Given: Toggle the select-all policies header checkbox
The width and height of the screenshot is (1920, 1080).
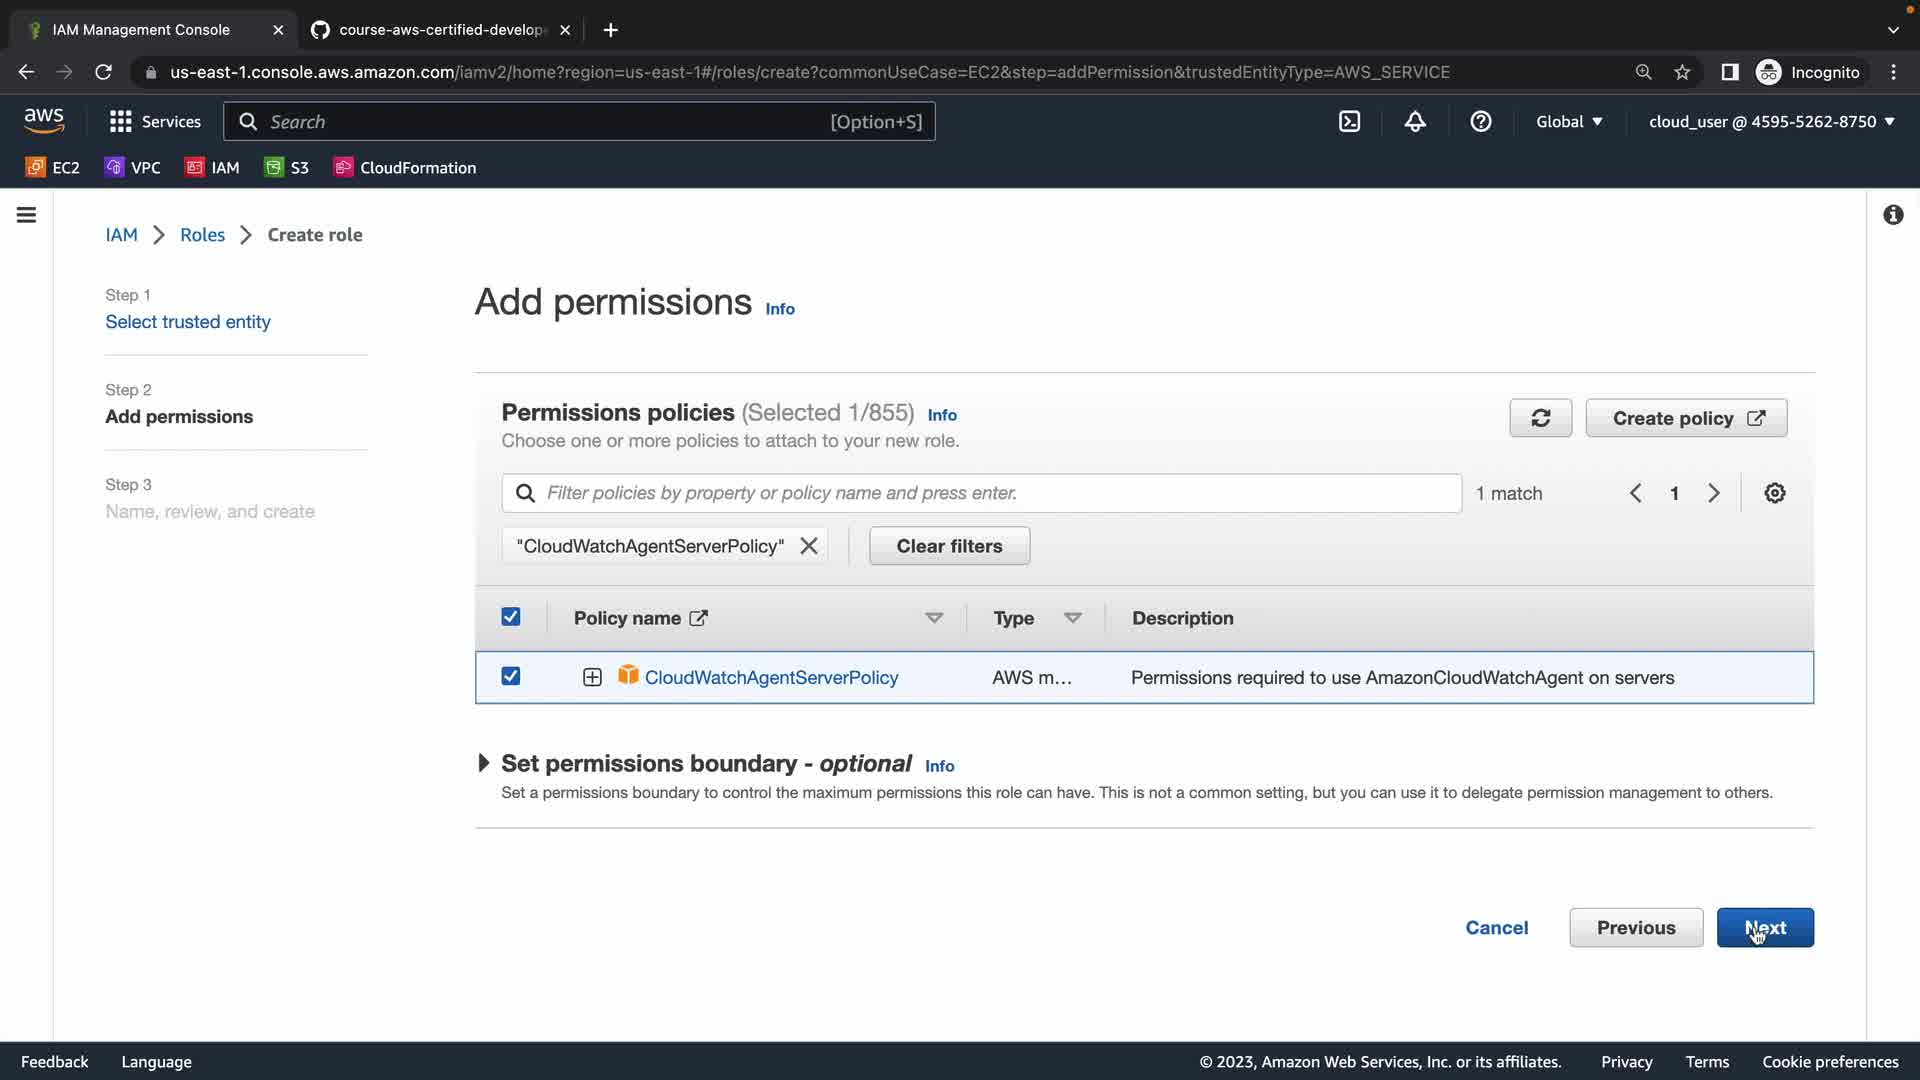Looking at the screenshot, I should tap(511, 617).
